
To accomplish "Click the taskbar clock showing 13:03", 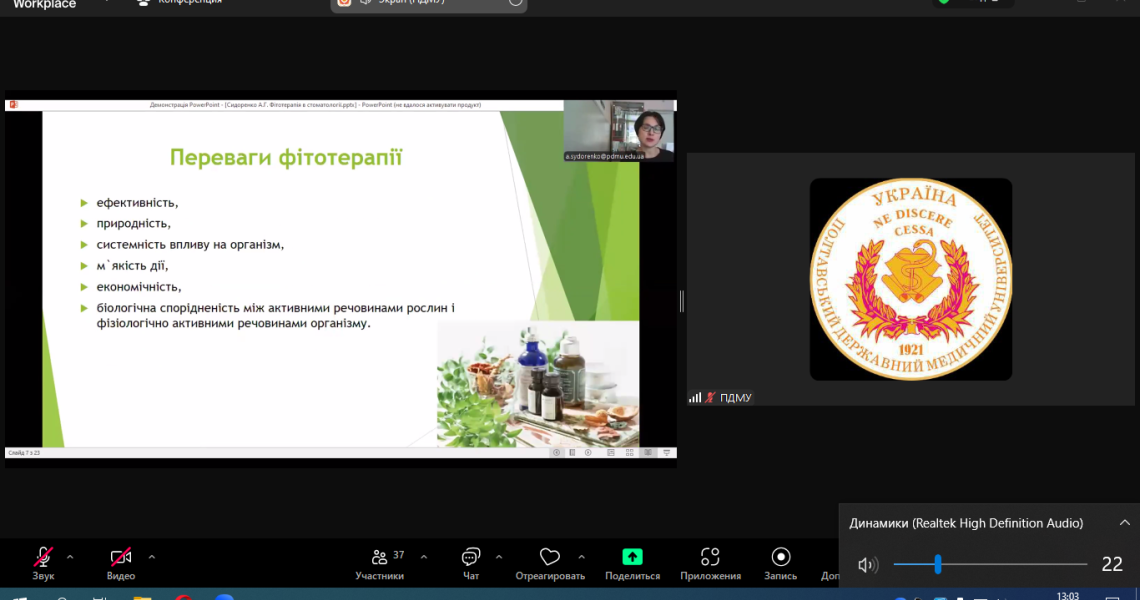I will [1067, 596].
